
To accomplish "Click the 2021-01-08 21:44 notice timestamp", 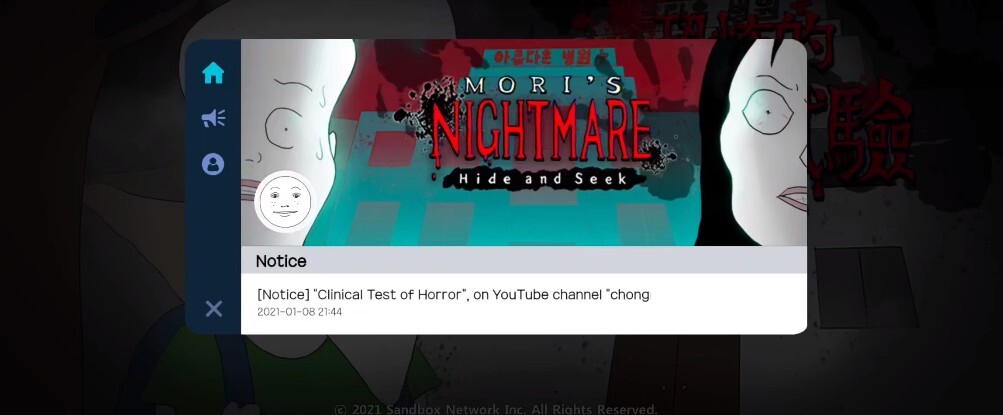I will [299, 312].
